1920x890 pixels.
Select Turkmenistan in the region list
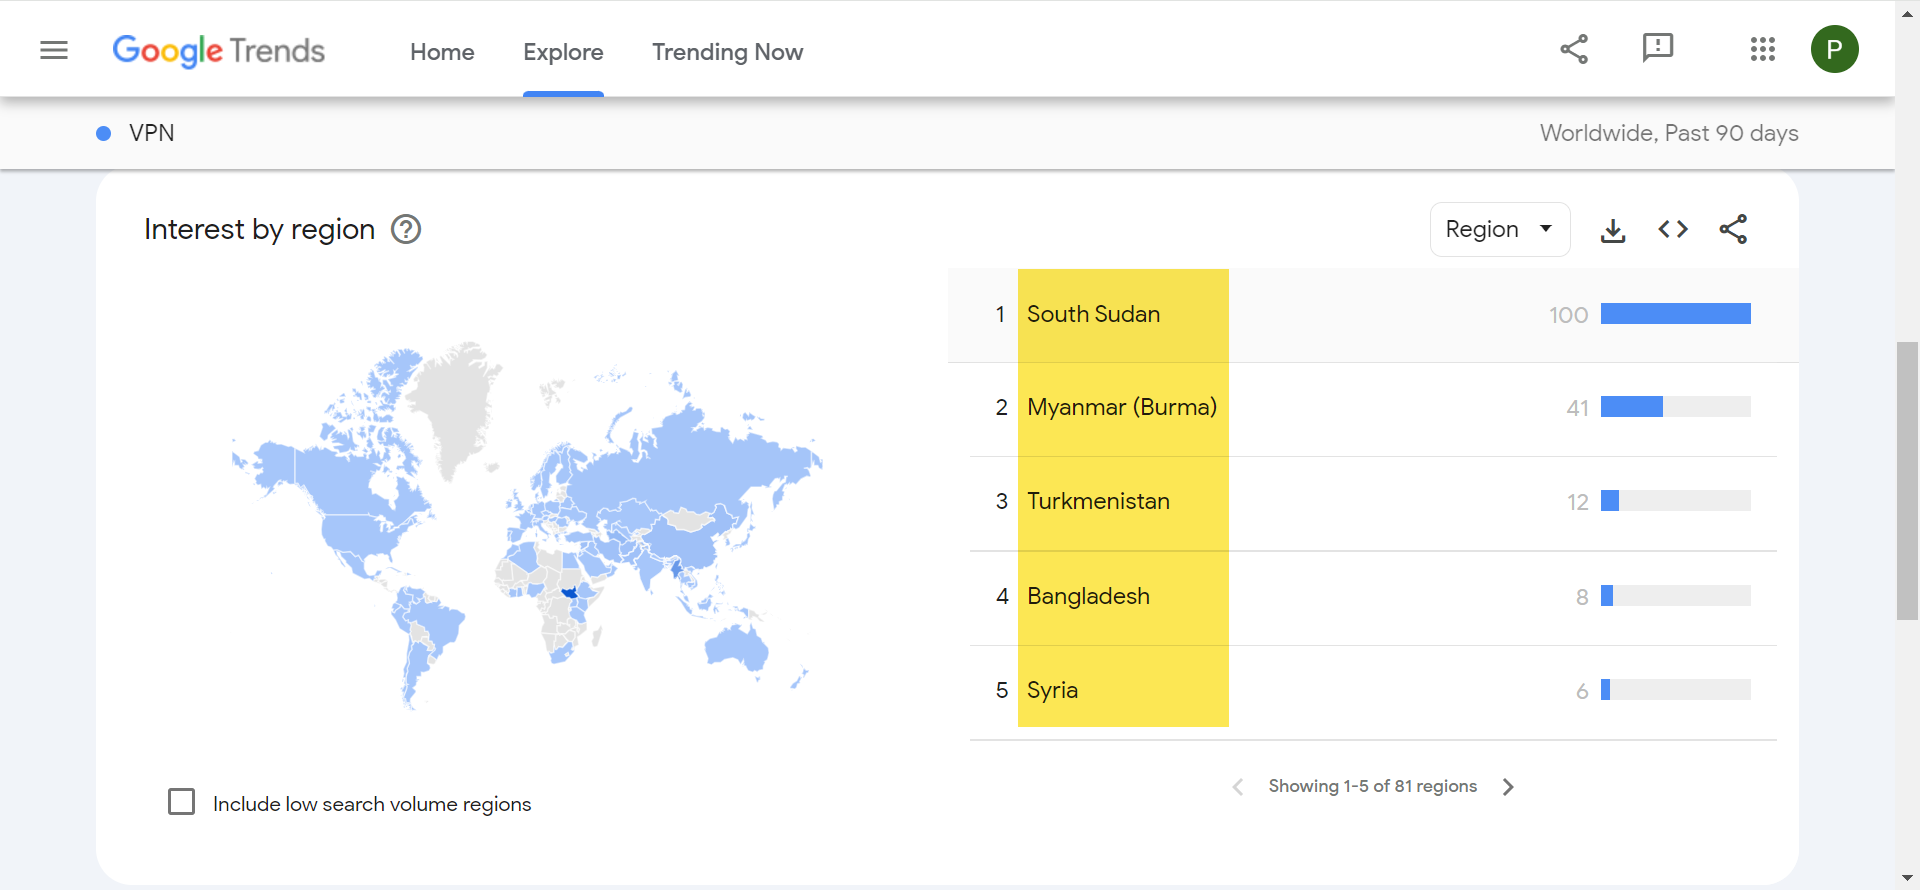coord(1098,501)
